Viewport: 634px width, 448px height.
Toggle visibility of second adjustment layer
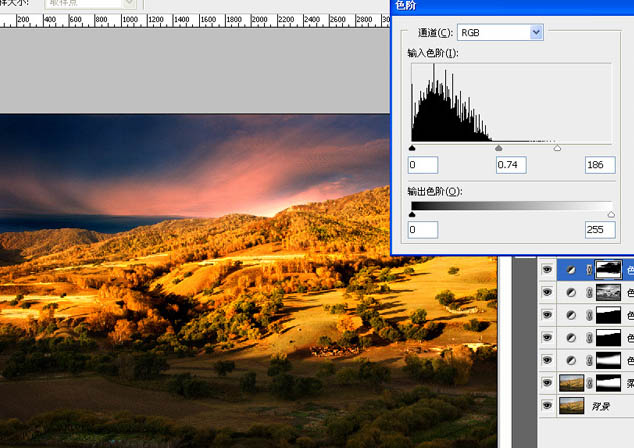click(547, 292)
